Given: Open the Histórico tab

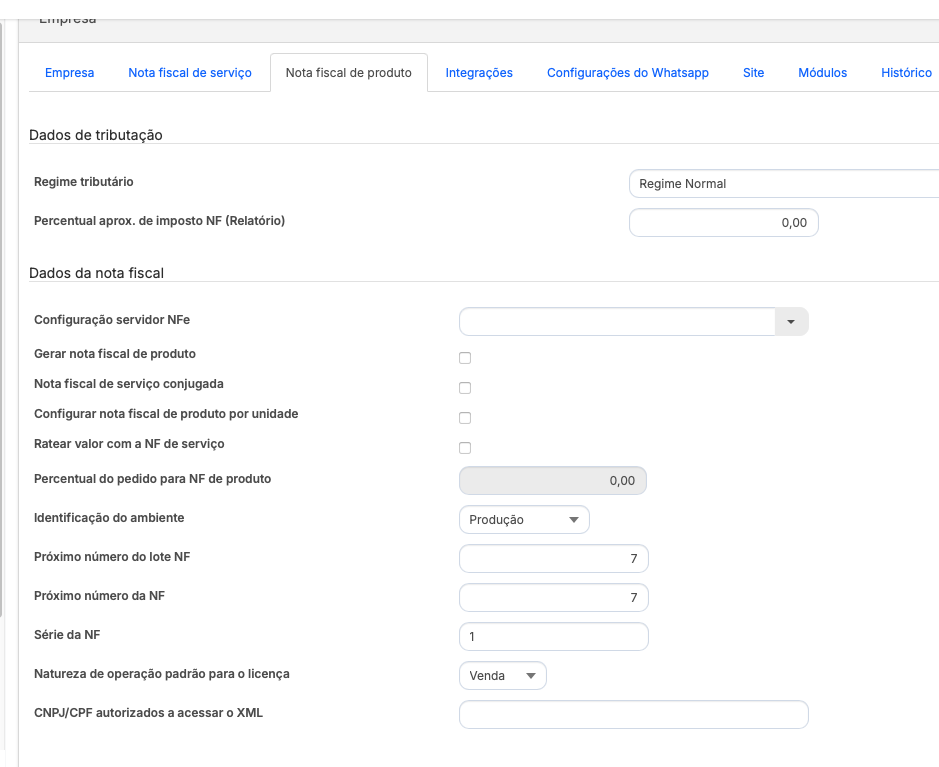Looking at the screenshot, I should coord(906,73).
